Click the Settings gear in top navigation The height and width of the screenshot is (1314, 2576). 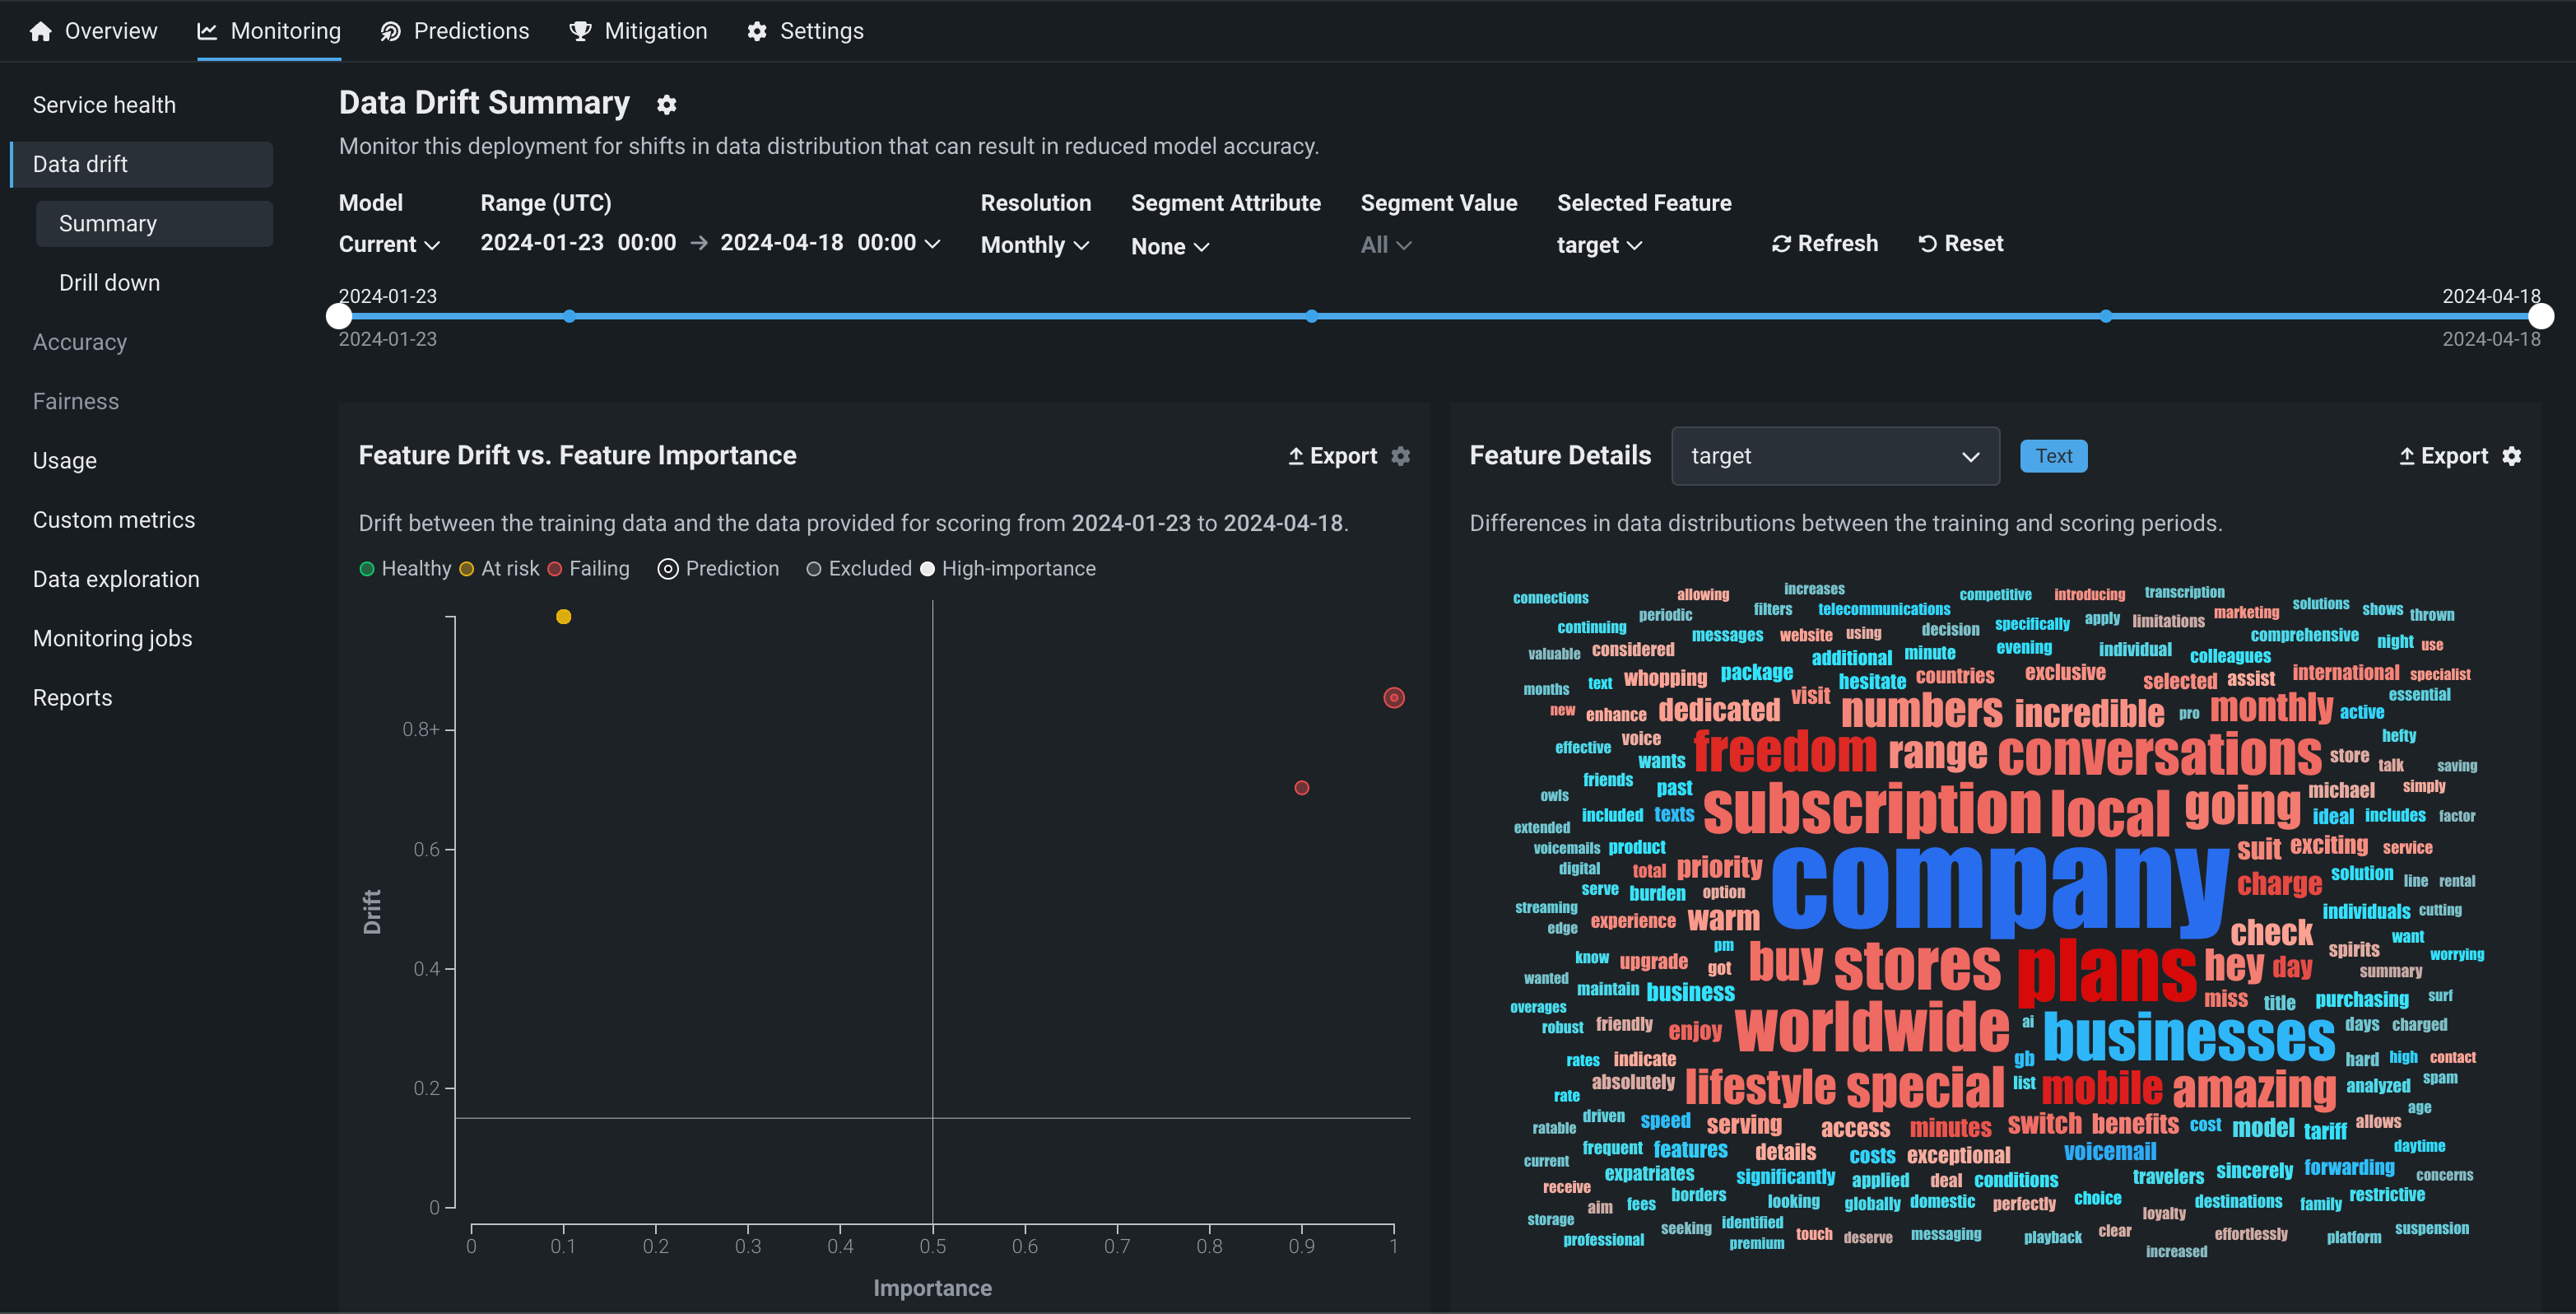click(757, 32)
